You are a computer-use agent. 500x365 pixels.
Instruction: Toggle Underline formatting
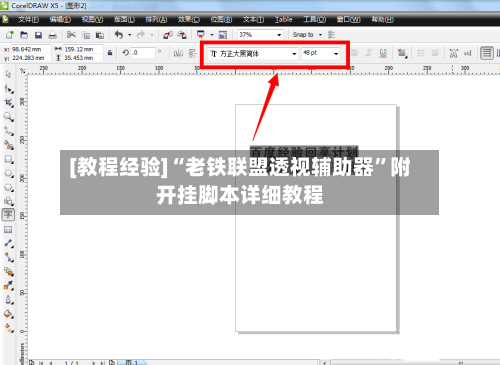pos(383,53)
